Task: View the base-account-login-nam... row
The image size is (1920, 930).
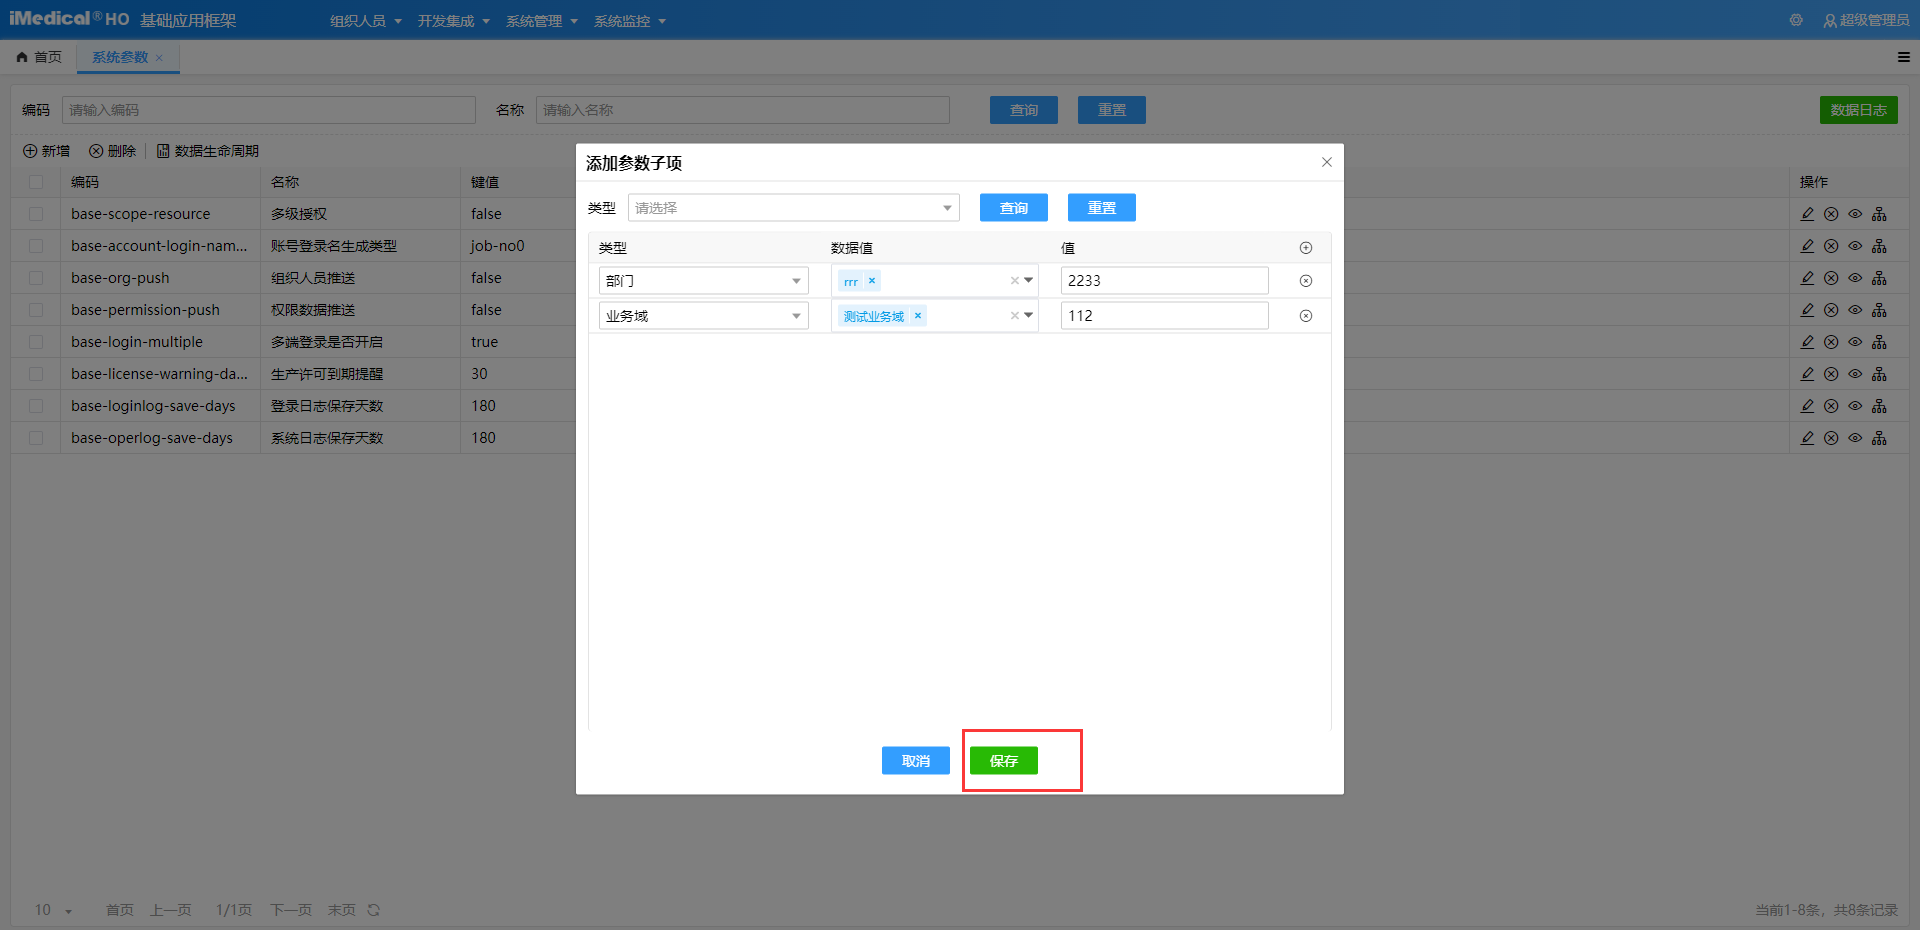Action: point(1855,246)
